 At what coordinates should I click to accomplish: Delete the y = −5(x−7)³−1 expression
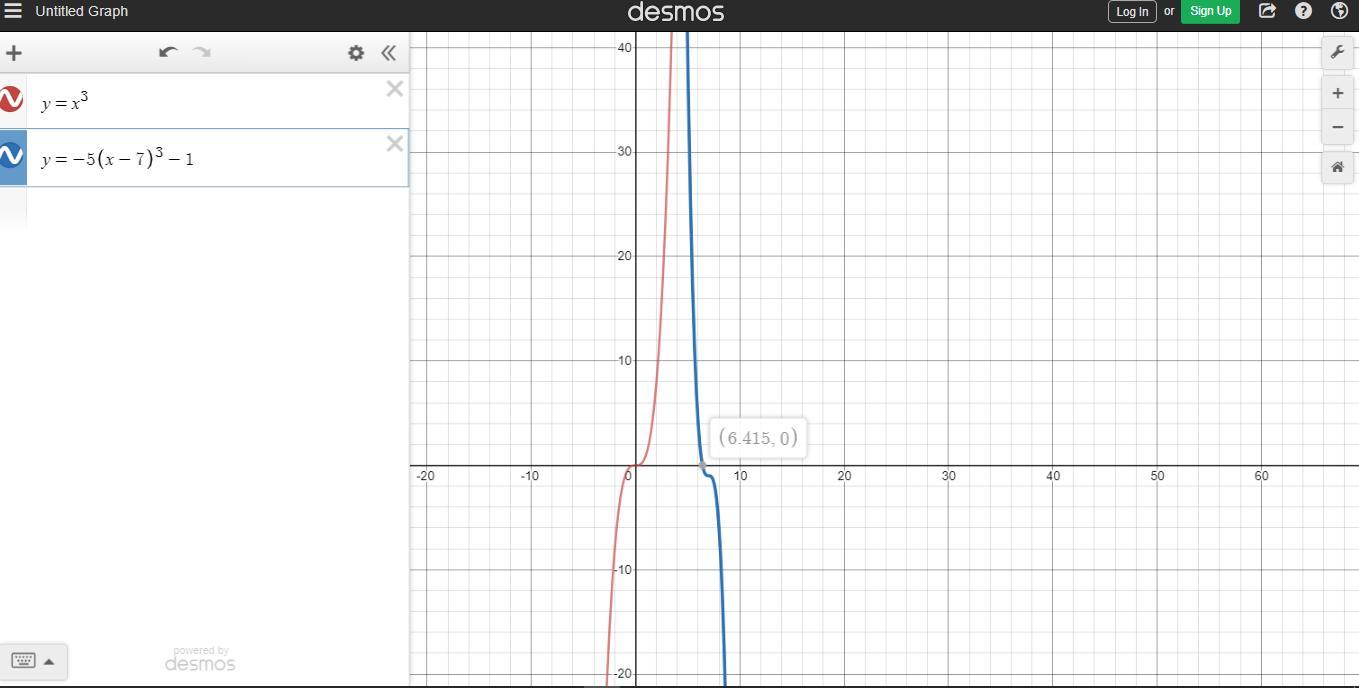395,144
